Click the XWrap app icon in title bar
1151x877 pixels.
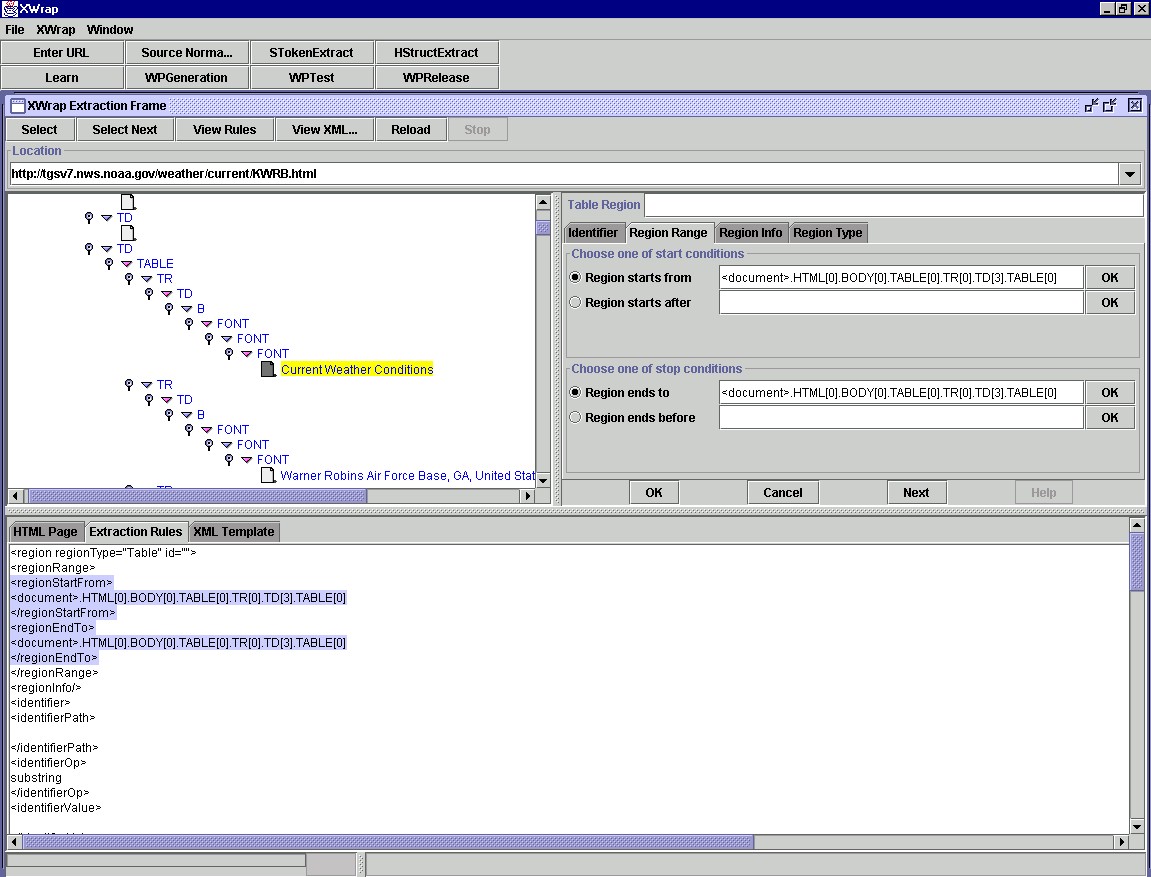tap(10, 9)
